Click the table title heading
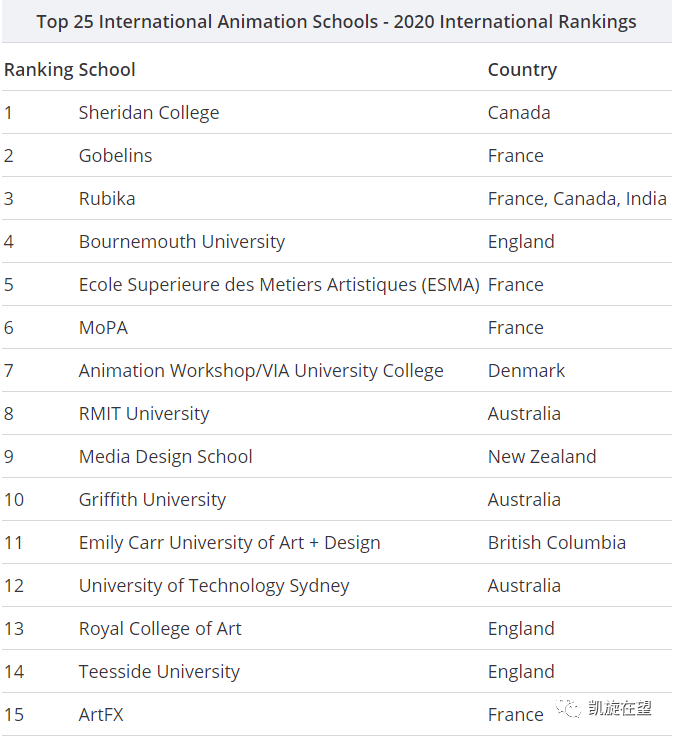Image resolution: width=673 pixels, height=737 pixels. pyautogui.click(x=336, y=22)
